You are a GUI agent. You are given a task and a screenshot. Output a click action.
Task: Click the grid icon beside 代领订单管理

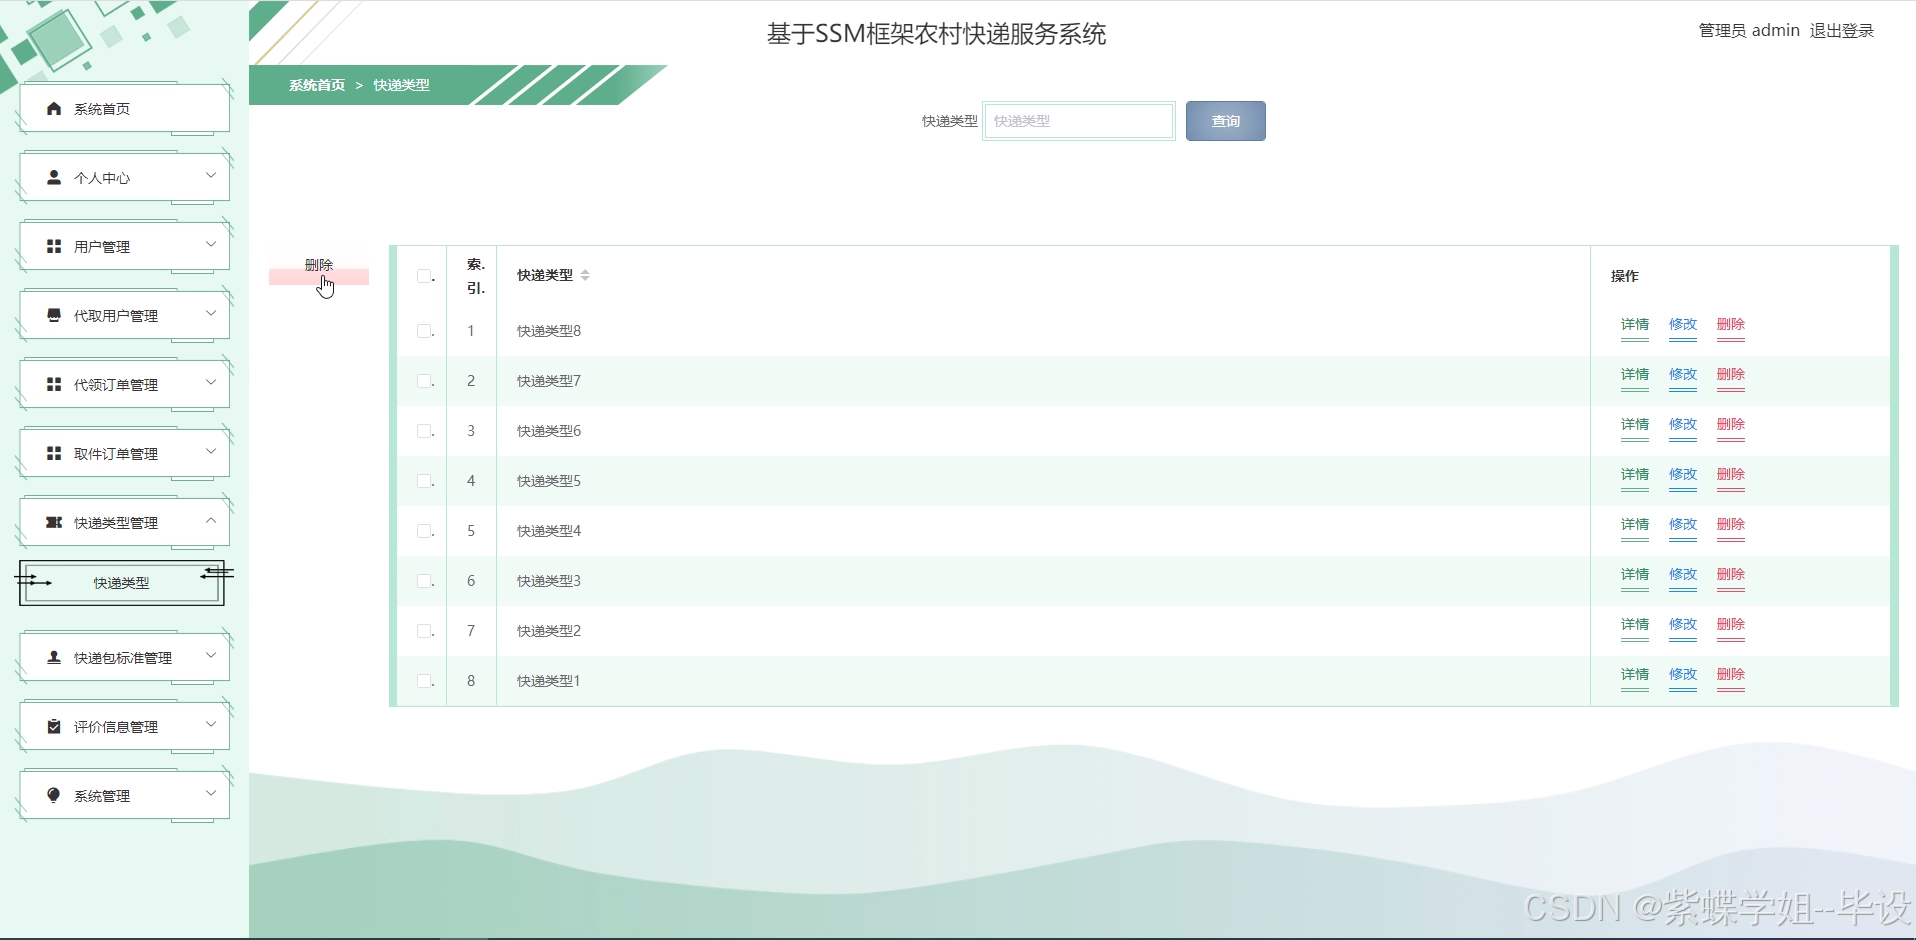click(54, 384)
